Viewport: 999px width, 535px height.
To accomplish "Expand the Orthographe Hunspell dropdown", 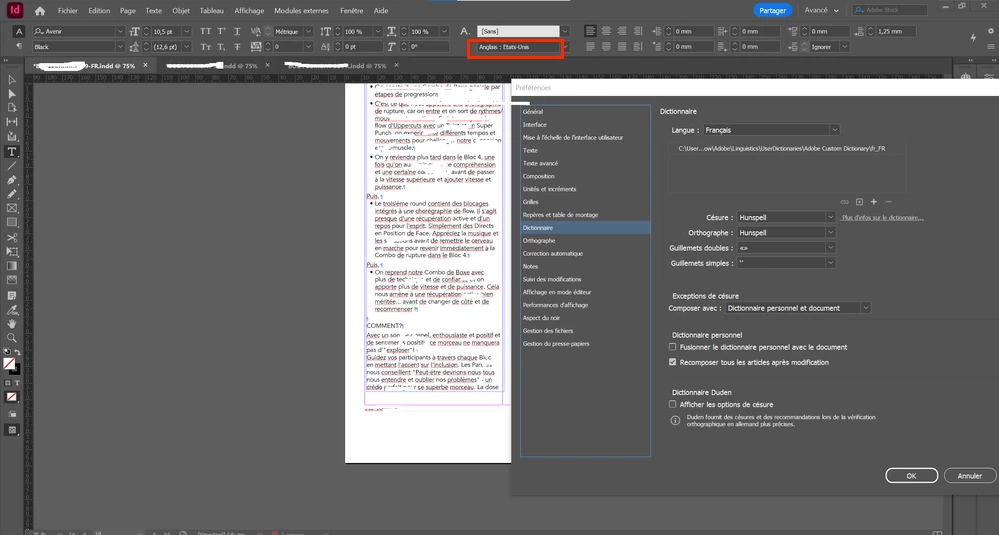I will click(786, 232).
